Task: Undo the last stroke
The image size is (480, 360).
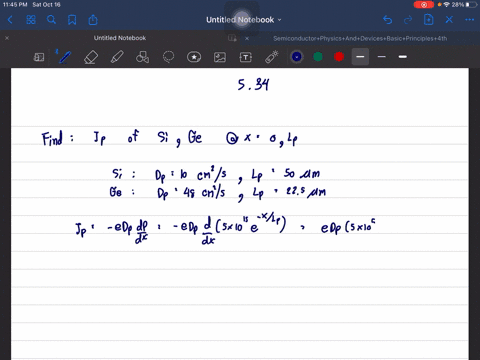Action: click(x=387, y=20)
